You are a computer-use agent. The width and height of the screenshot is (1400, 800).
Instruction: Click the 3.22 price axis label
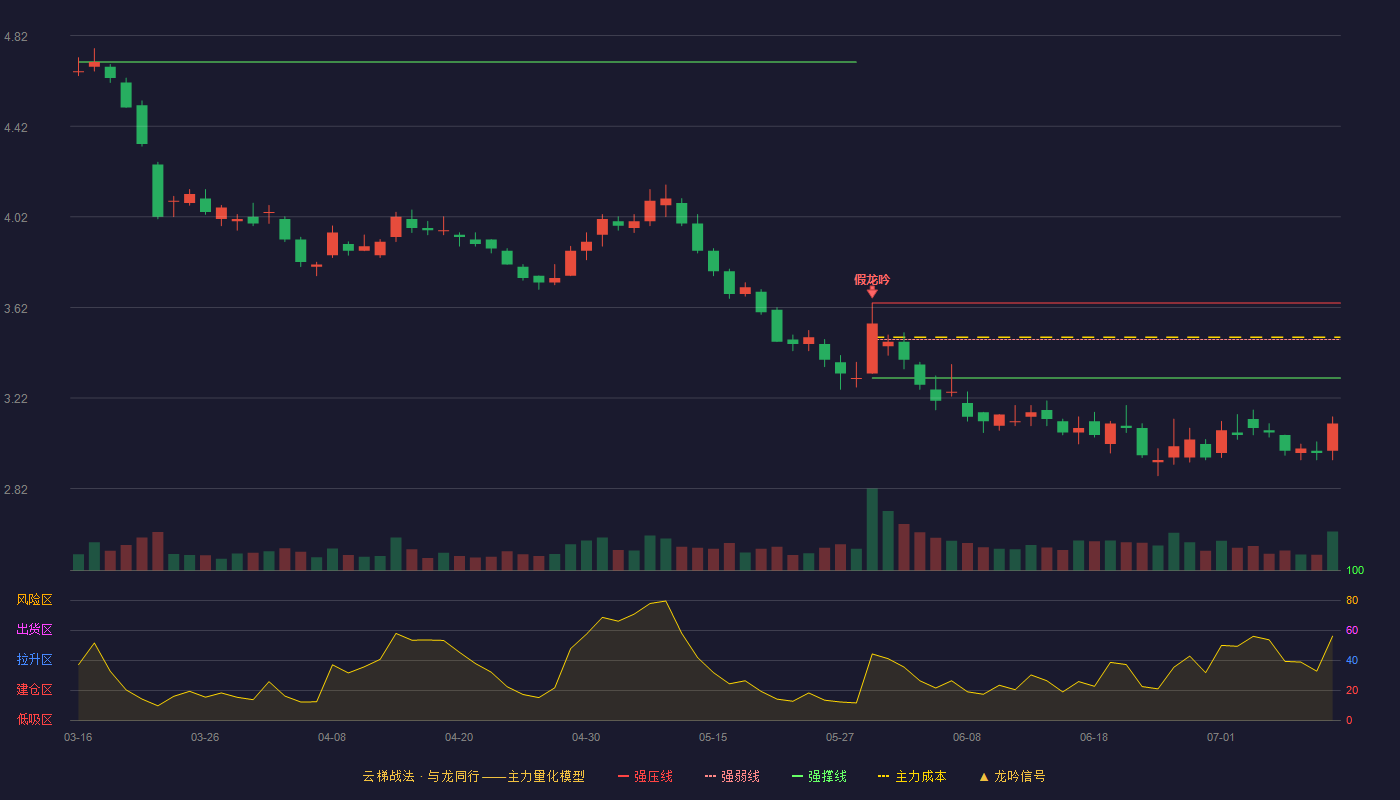pos(16,399)
